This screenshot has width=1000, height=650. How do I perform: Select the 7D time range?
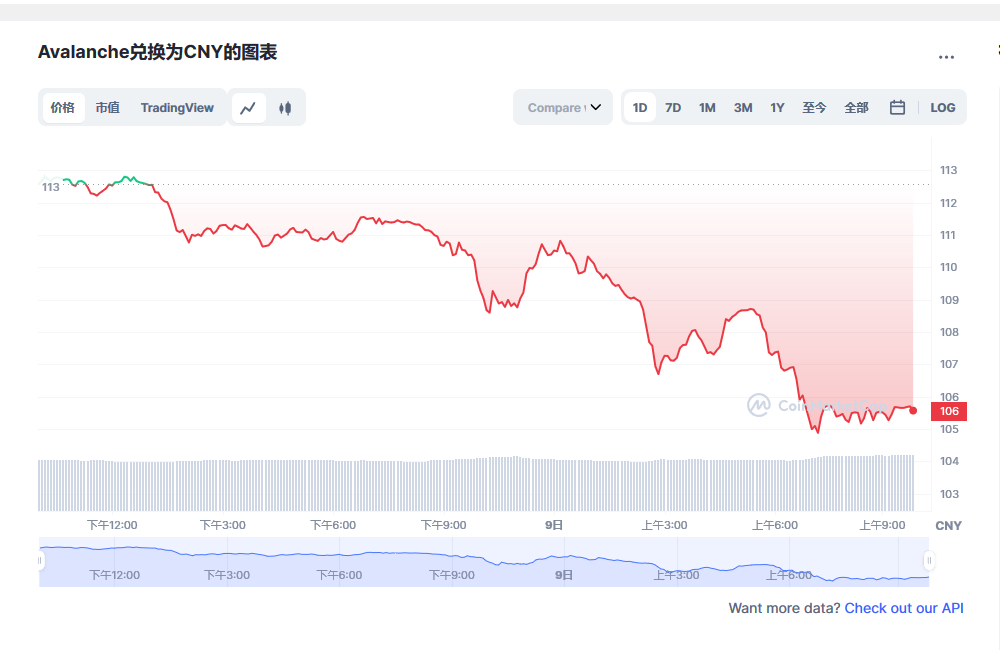click(673, 107)
